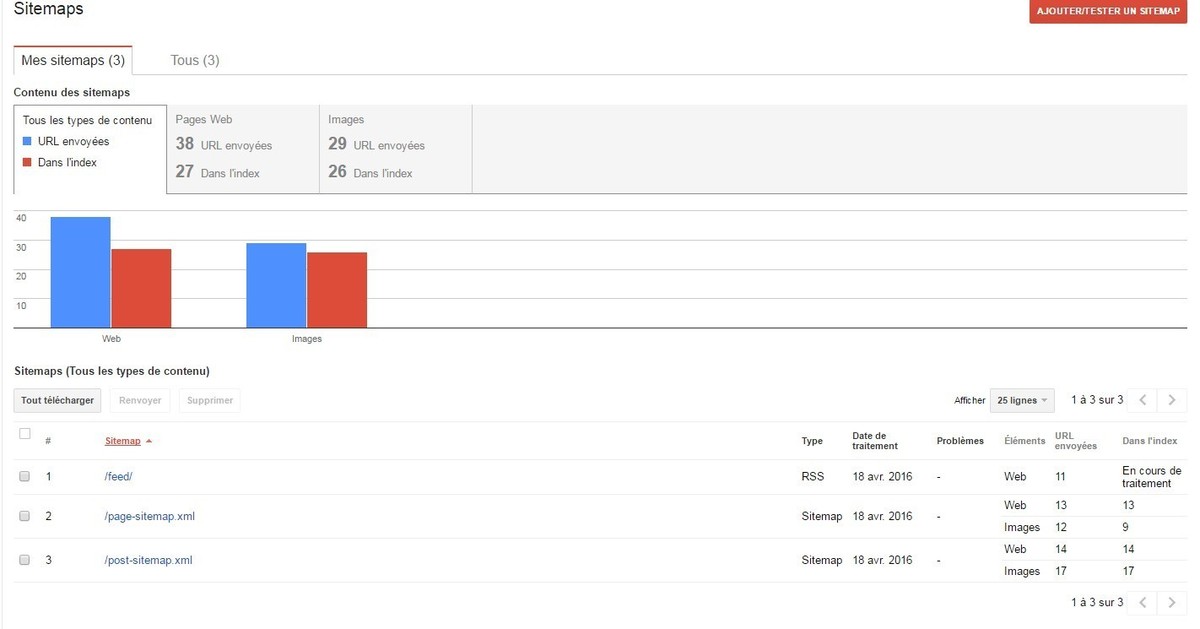Screen dimensions: 1200x629
Task: Check the box for the /feed/ sitemap
Action: pyautogui.click(x=25, y=477)
